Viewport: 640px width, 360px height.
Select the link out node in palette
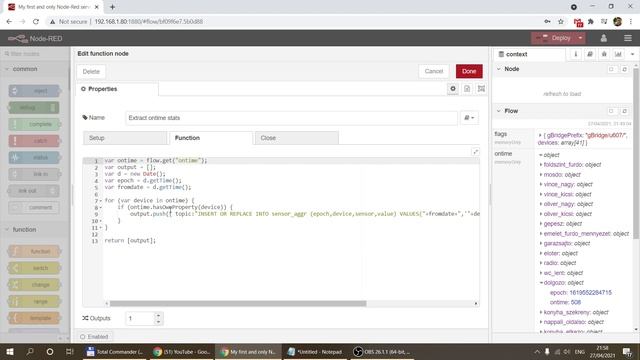[34, 191]
